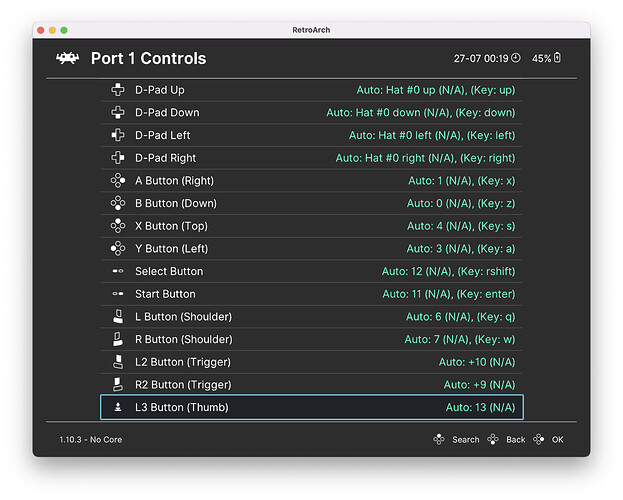Click the A Button (Right) face-button icon
The height and width of the screenshot is (500, 623).
(117, 181)
